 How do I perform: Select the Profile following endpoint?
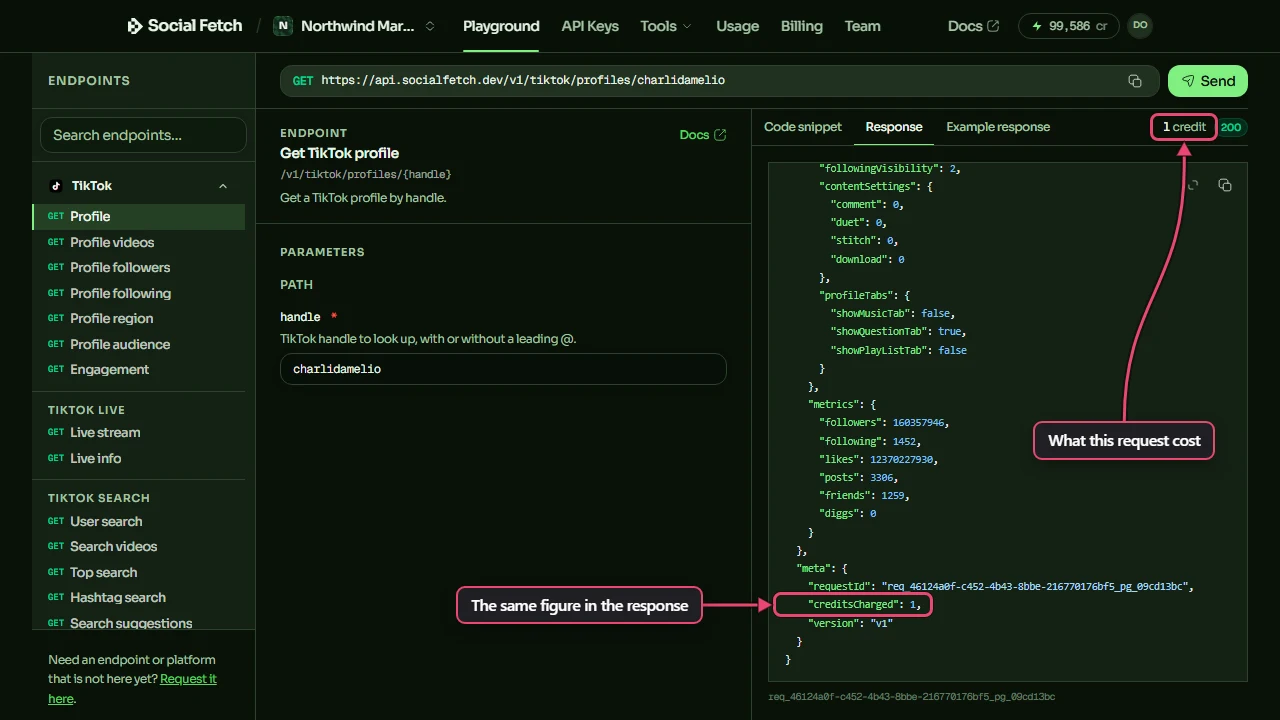pyautogui.click(x=138, y=293)
